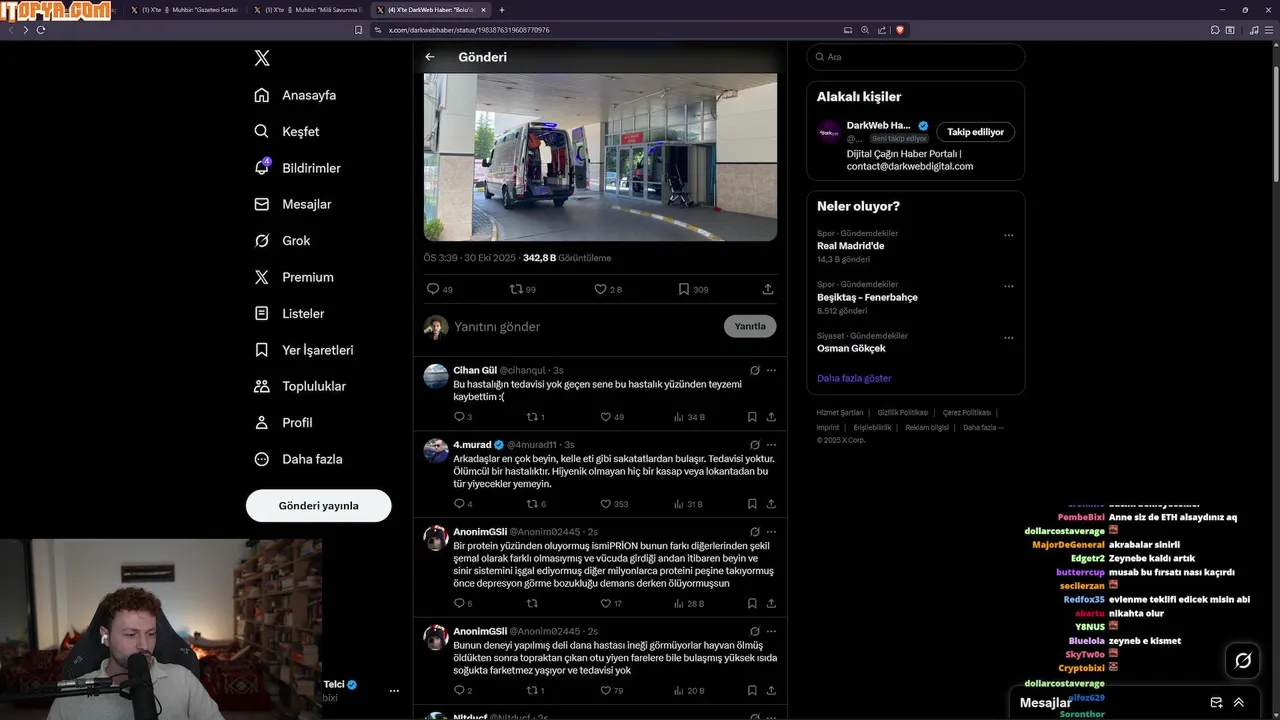1280x720 pixels.
Task: Reply icon on main post with 49
Action: (433, 289)
